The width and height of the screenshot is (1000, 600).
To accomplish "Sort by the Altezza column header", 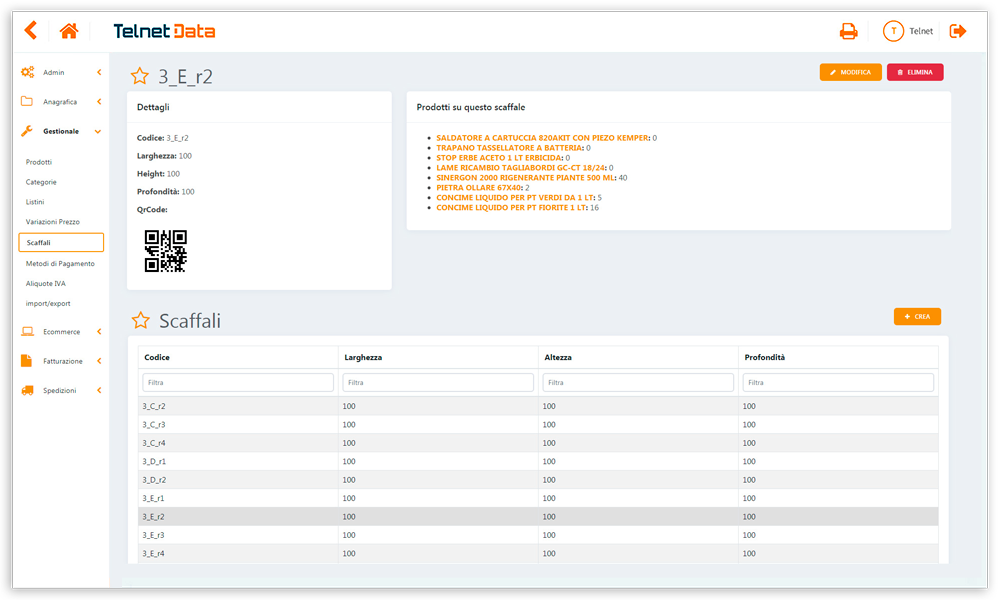I will [x=557, y=357].
